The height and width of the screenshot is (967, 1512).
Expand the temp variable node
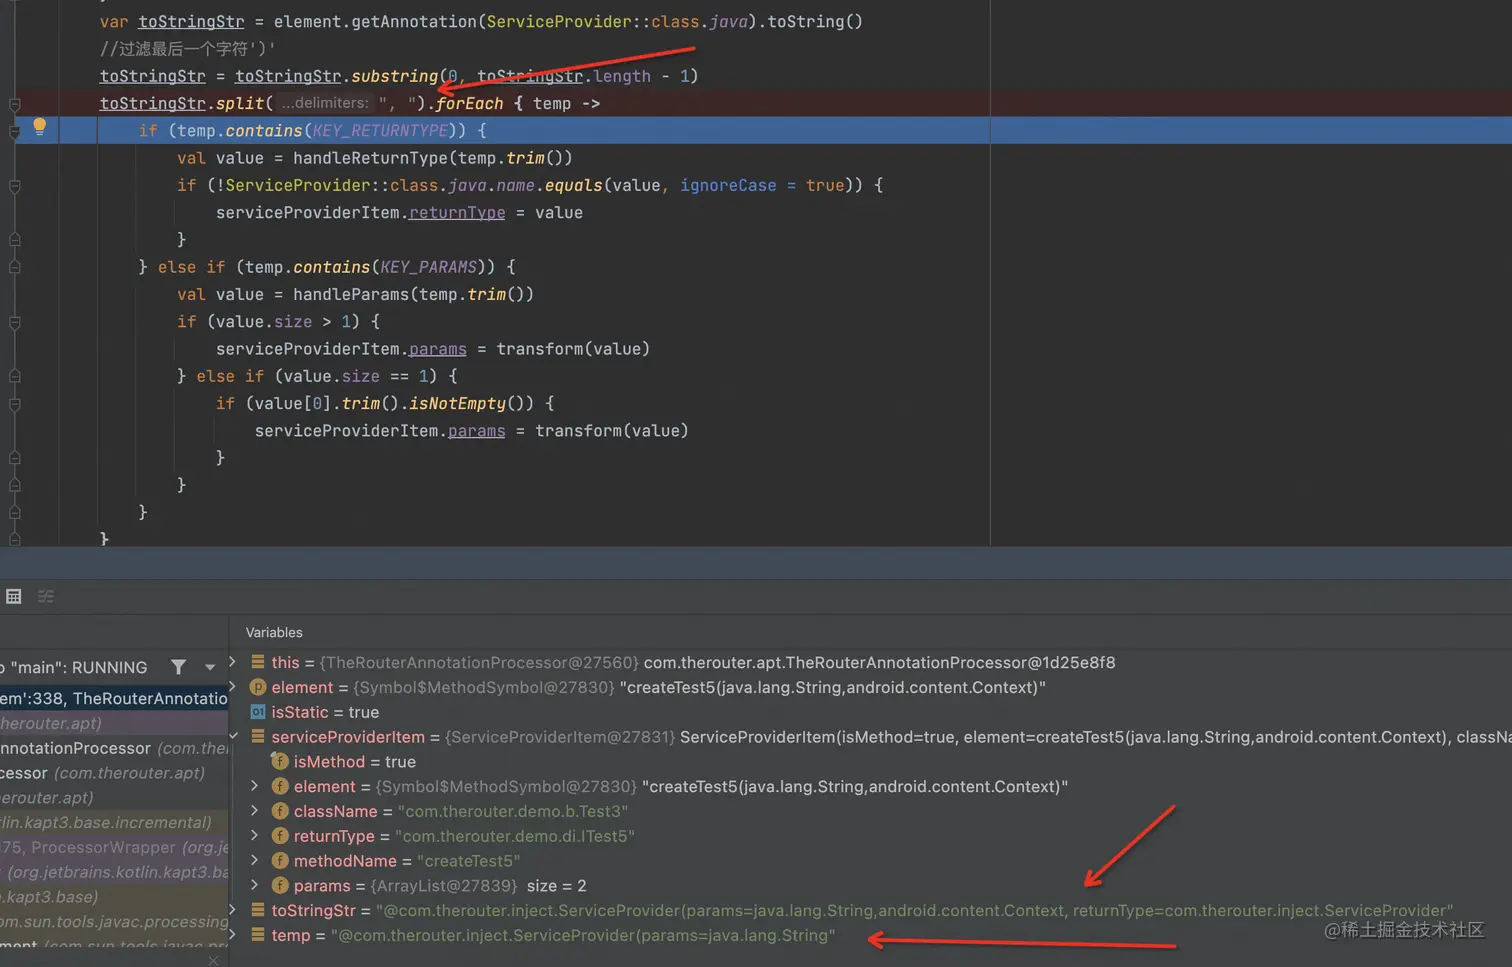233,935
